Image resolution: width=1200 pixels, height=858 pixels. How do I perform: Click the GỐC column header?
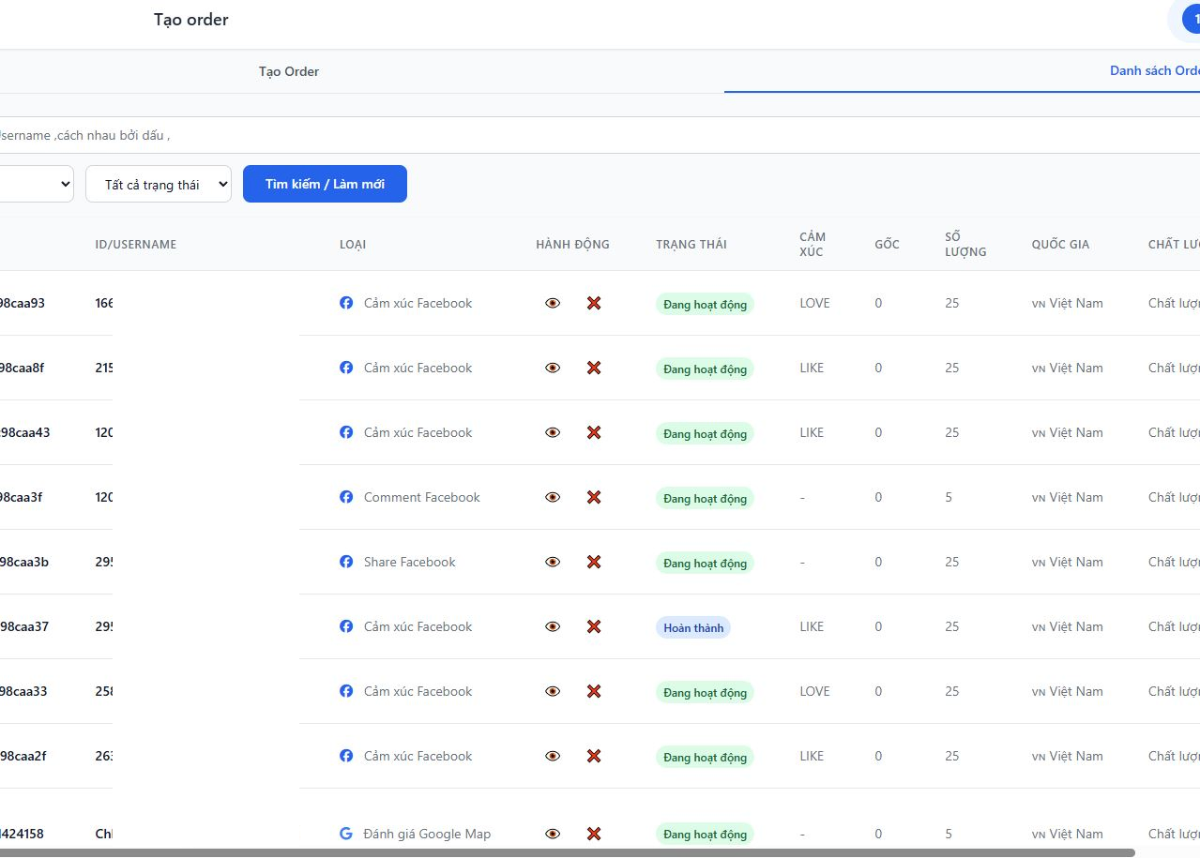click(887, 244)
